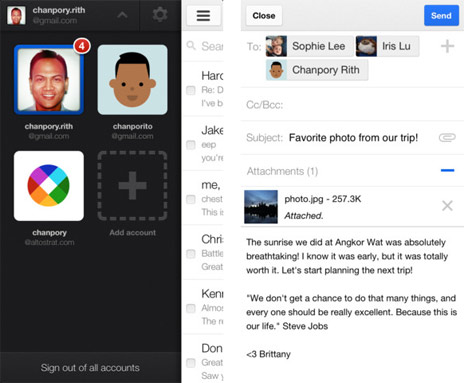
Task: Select Sophie Lee recipient chip
Action: click(309, 46)
